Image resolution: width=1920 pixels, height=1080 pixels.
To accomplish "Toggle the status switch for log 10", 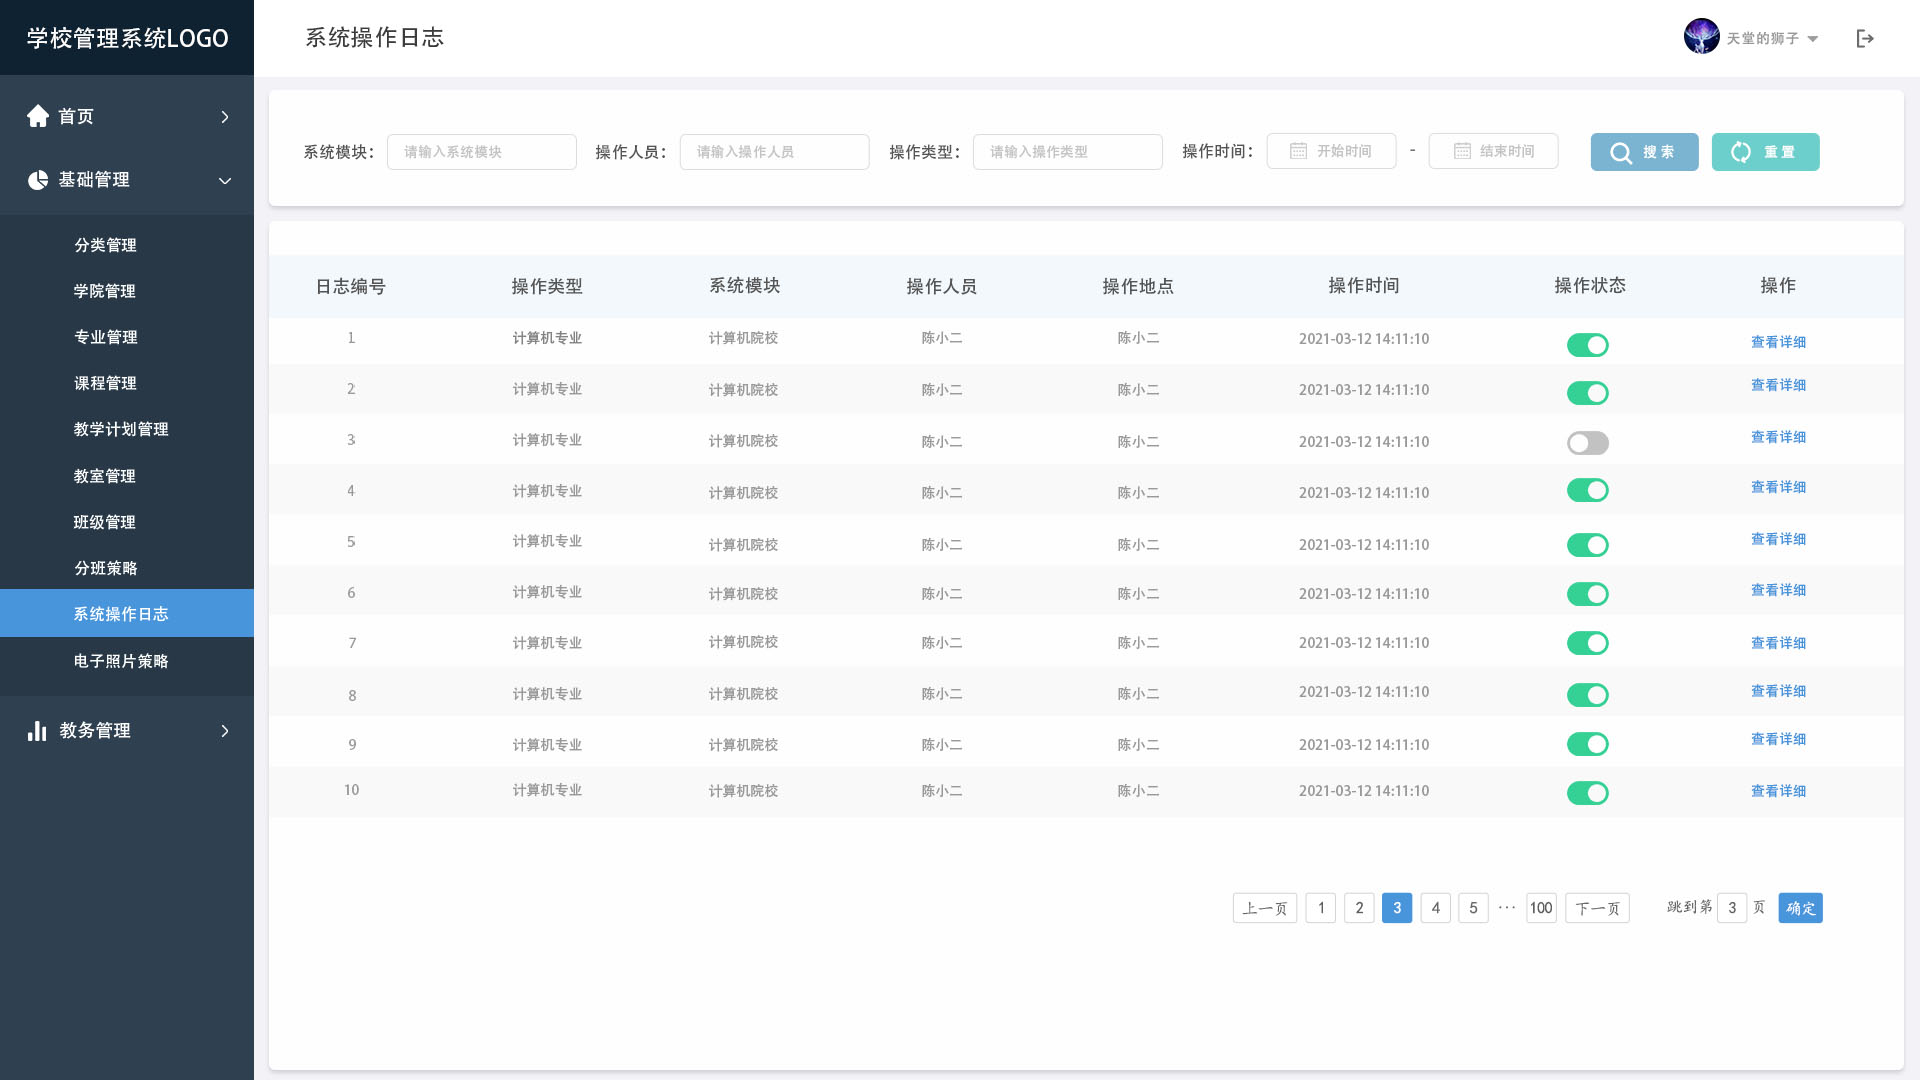I will click(x=1588, y=793).
